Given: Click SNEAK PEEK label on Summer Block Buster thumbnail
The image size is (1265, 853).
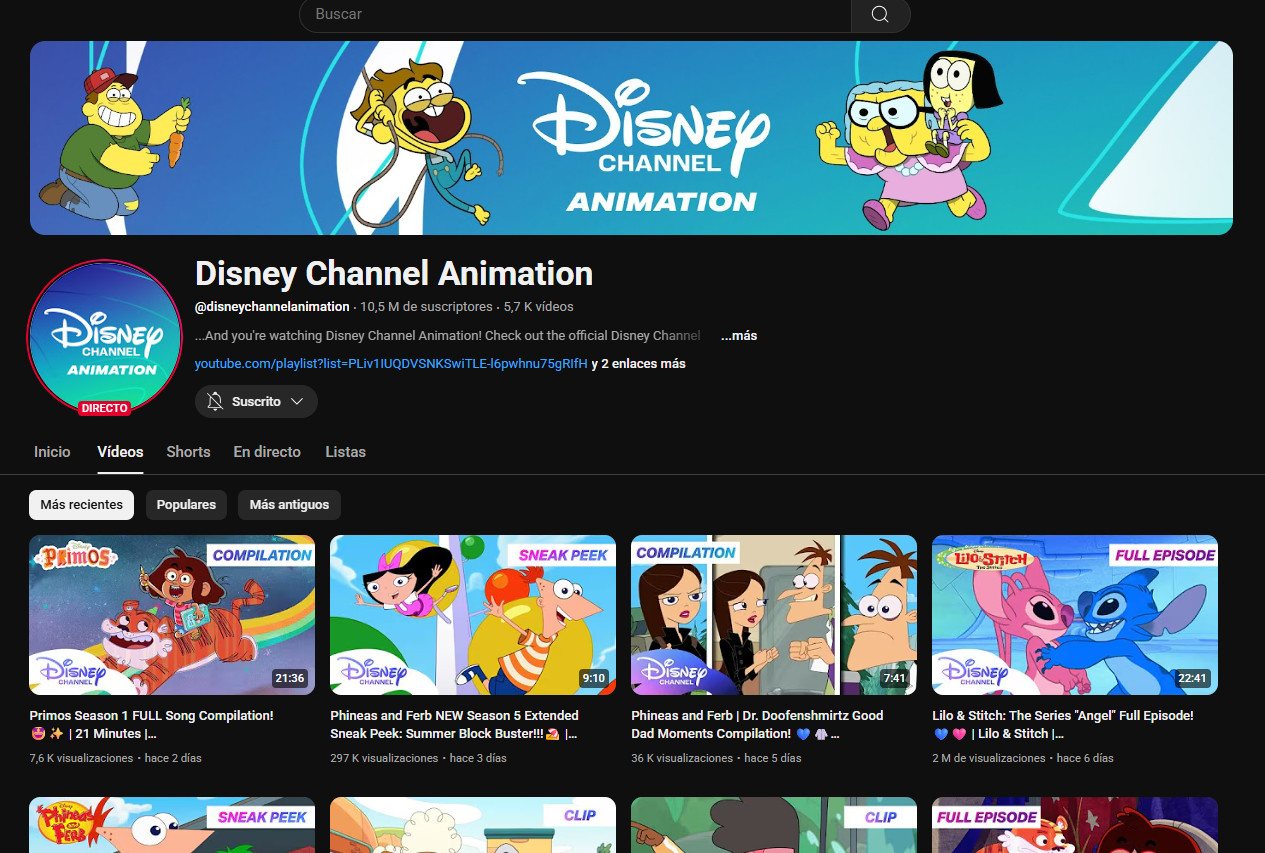Looking at the screenshot, I should [562, 555].
